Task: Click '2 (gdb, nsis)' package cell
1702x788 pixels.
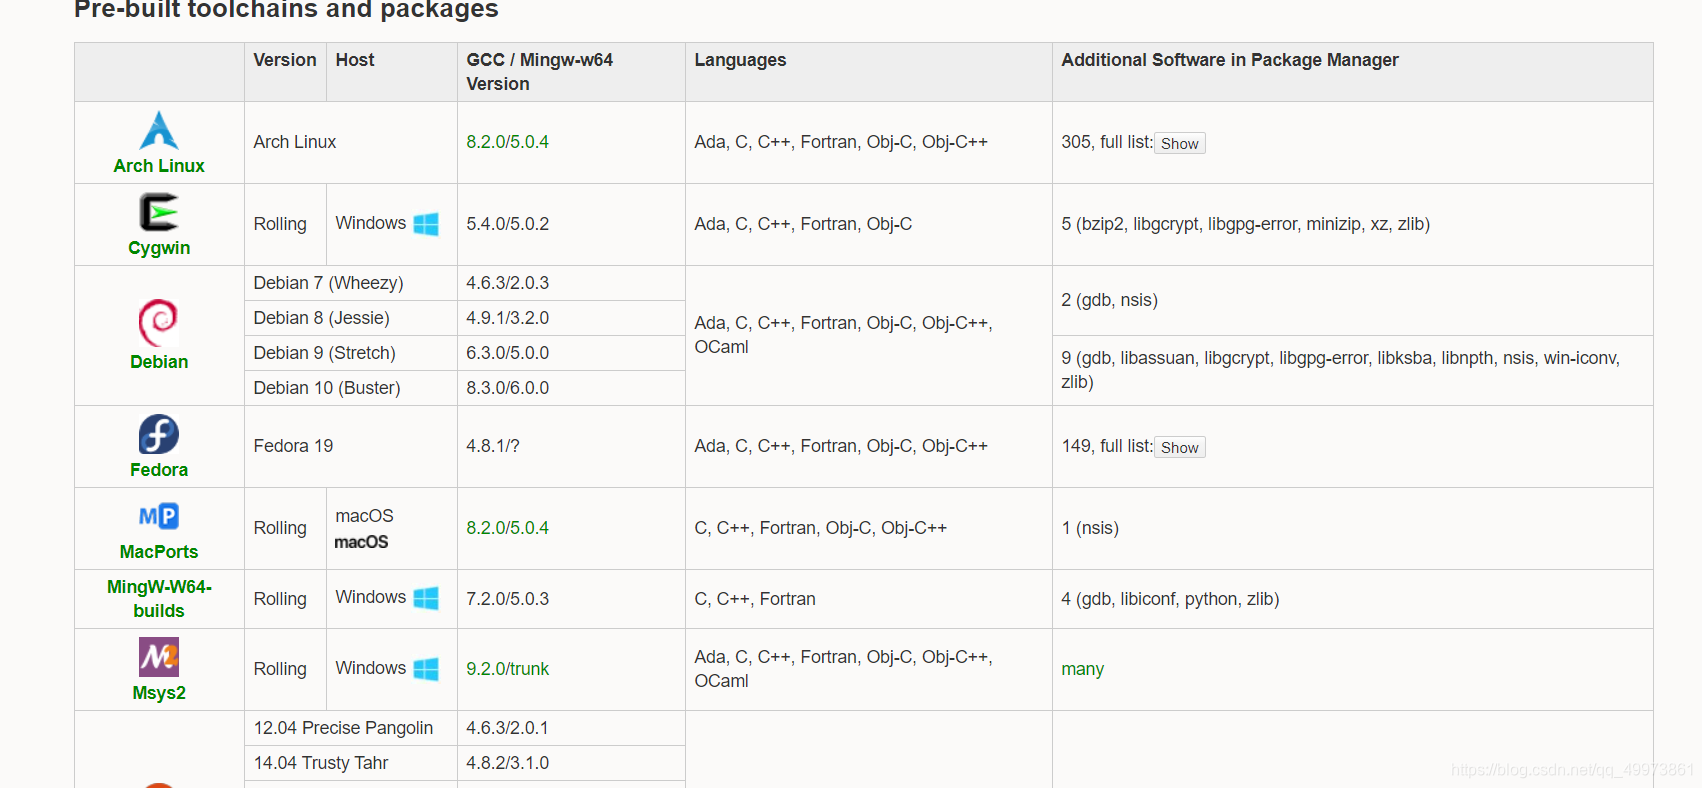Action: click(1353, 300)
